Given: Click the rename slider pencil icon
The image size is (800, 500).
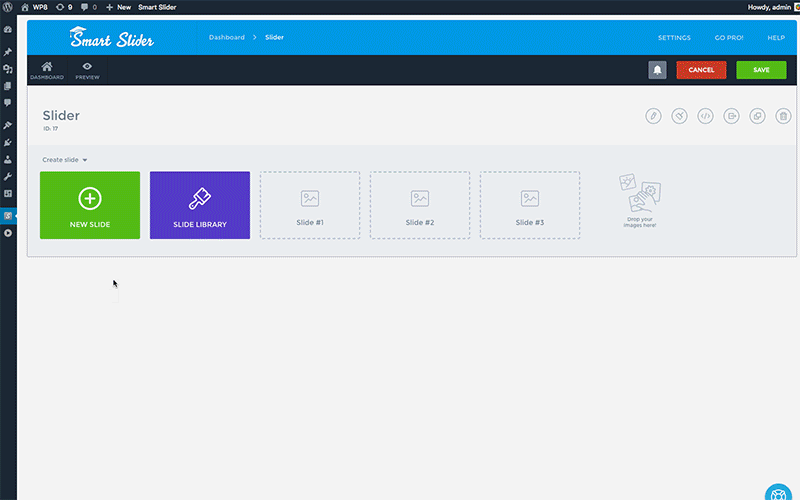Looking at the screenshot, I should pyautogui.click(x=653, y=116).
